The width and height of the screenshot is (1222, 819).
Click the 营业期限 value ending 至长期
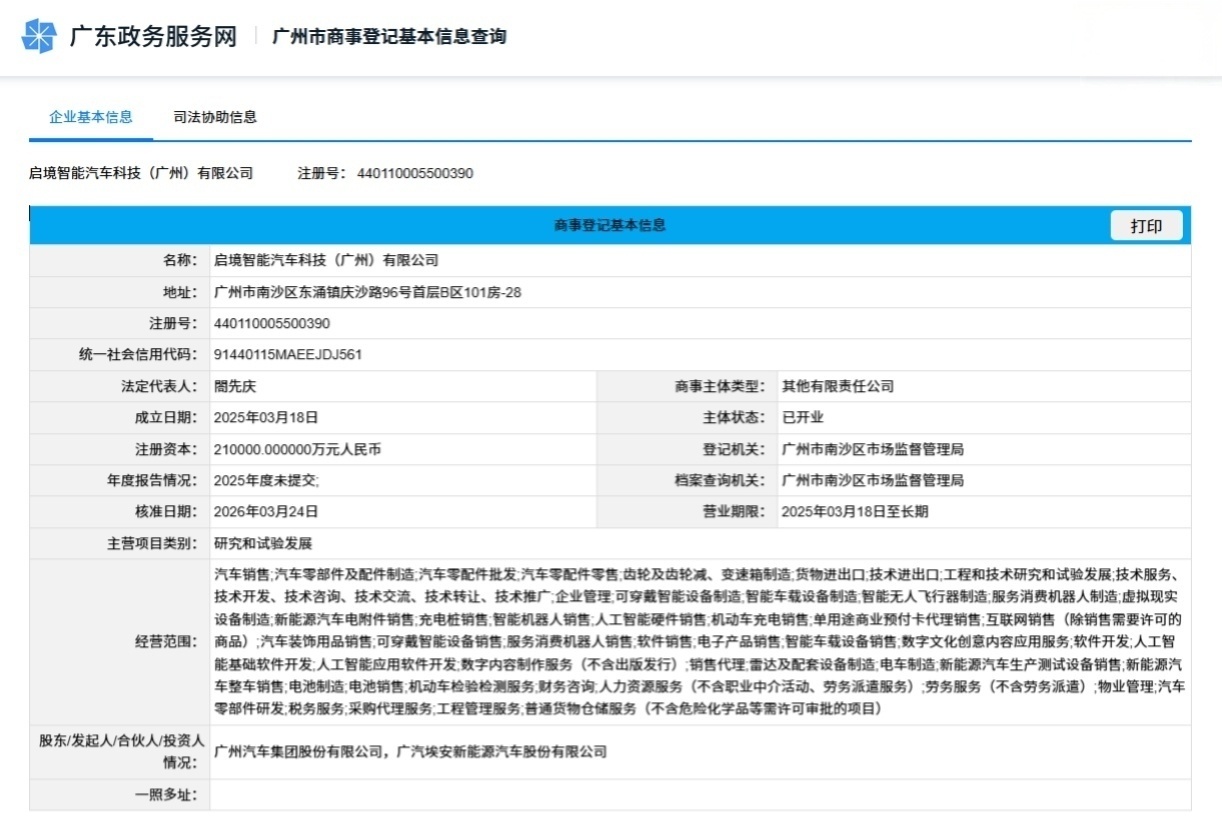click(x=855, y=511)
